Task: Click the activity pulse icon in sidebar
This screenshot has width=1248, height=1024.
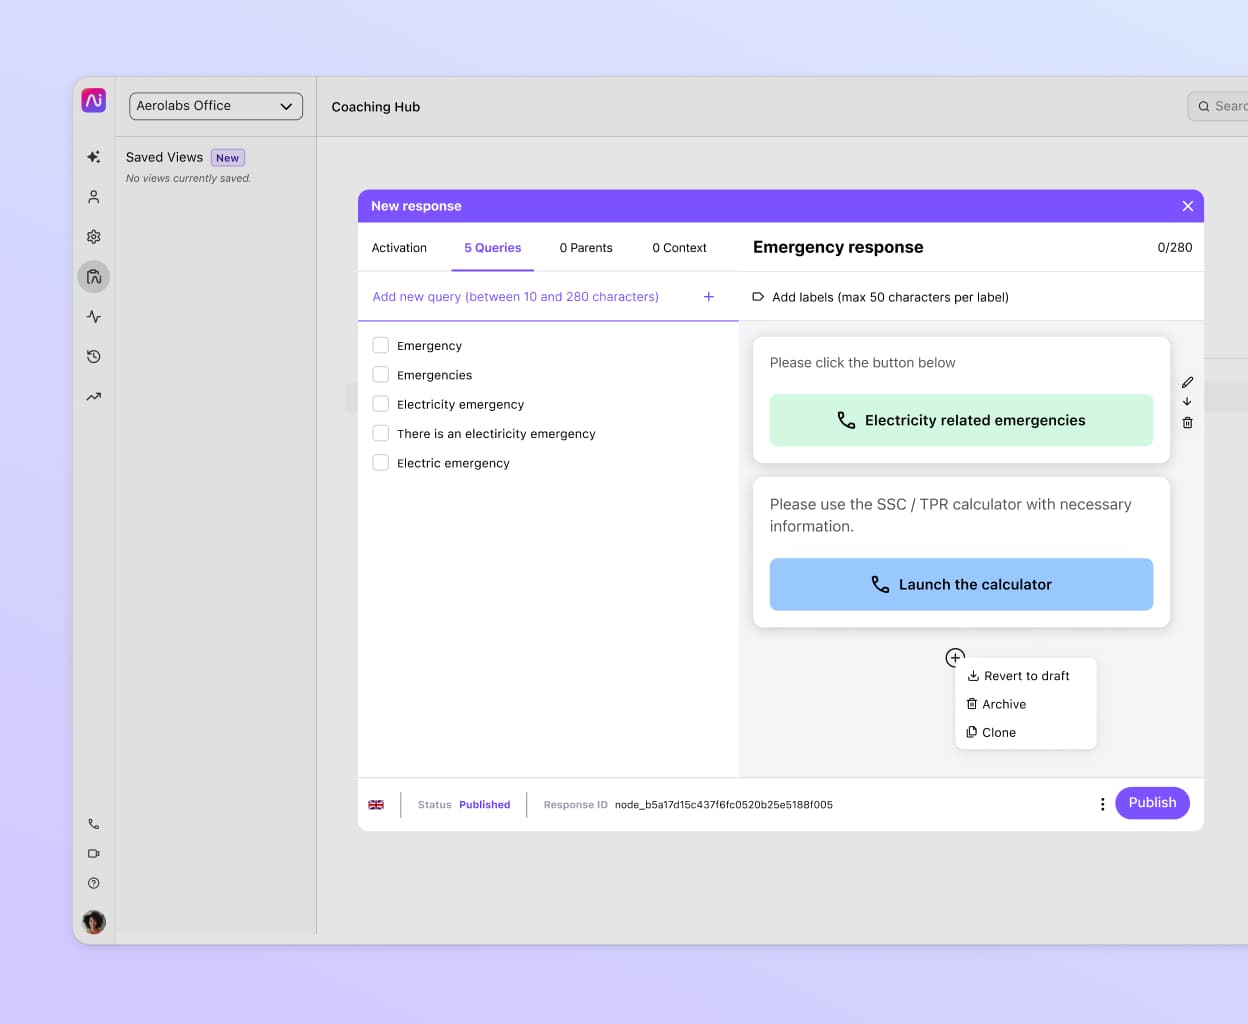Action: (93, 316)
